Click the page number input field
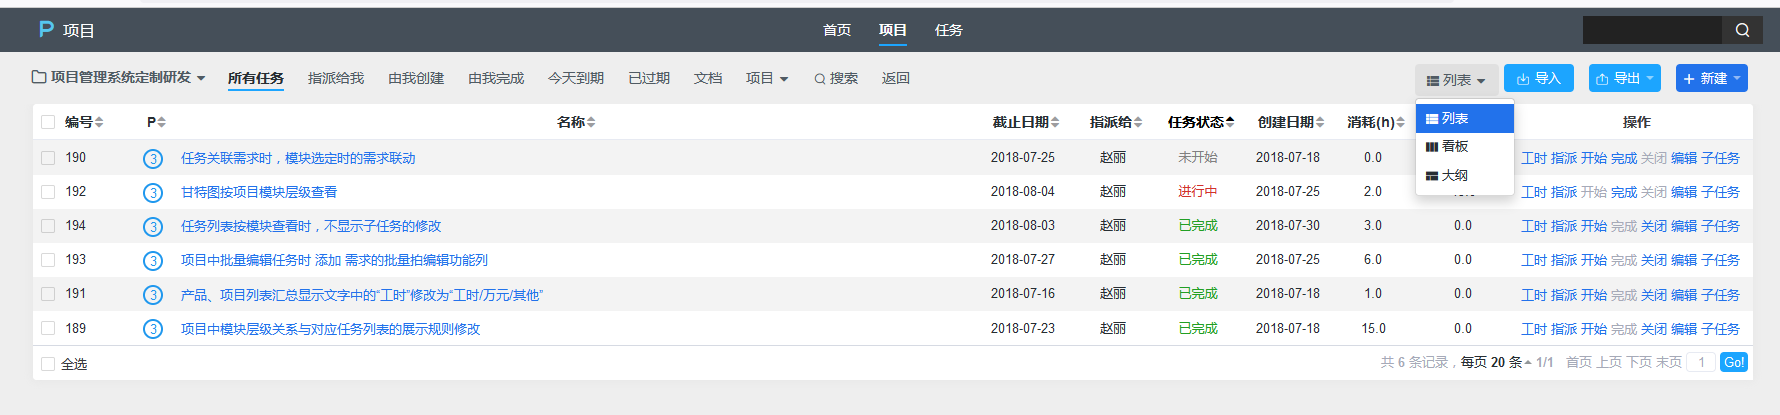The height and width of the screenshot is (415, 1780). pyautogui.click(x=1701, y=362)
